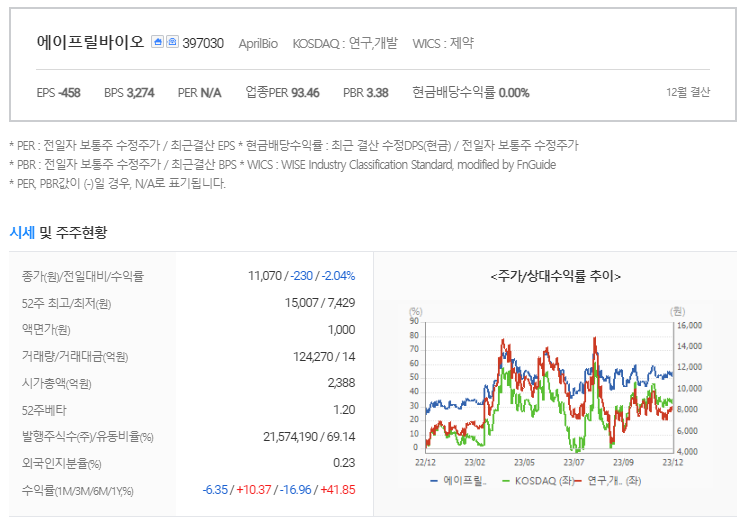Click the AprilBio English name

coord(258,44)
